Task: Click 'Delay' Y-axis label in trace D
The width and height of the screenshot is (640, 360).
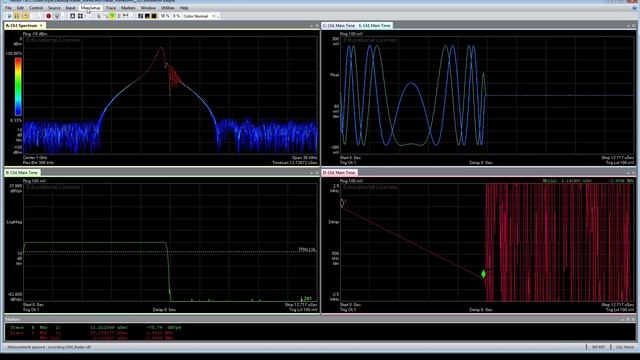Action: pyautogui.click(x=334, y=222)
